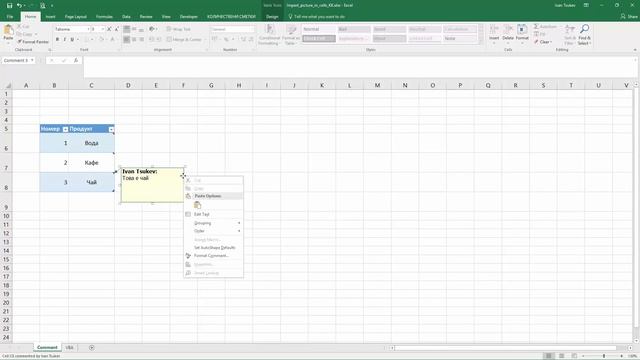
Task: Switch to the Insert tab
Action: [x=50, y=17]
